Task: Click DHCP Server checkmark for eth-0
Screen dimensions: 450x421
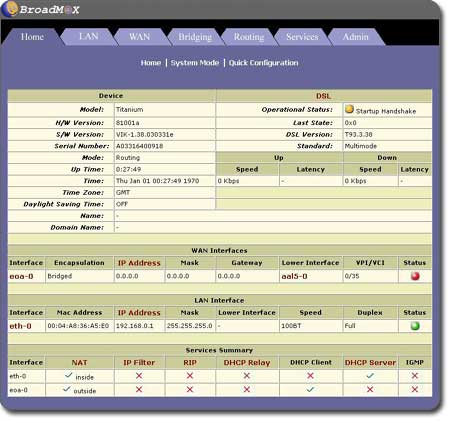Action: point(370,376)
